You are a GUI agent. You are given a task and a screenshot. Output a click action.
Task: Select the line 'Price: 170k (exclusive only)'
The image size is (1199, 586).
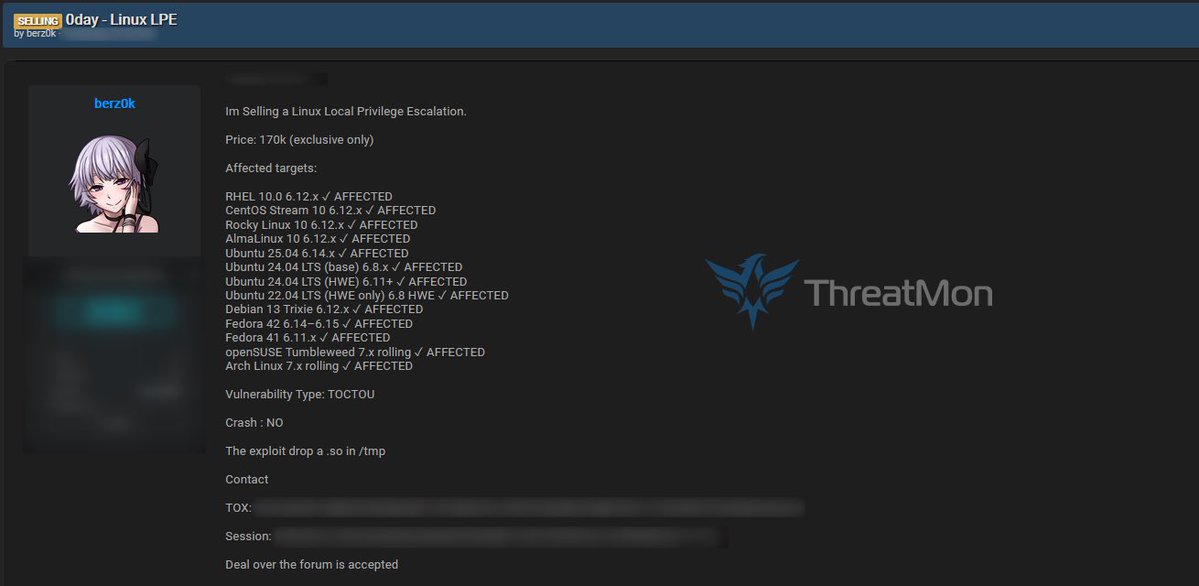pyautogui.click(x=300, y=140)
